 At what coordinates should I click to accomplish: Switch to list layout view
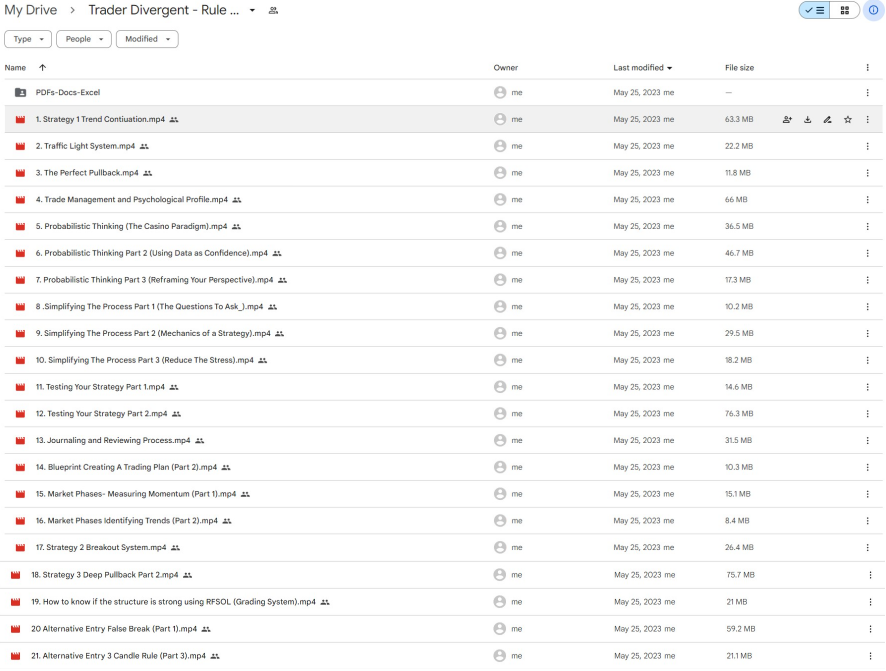[814, 10]
